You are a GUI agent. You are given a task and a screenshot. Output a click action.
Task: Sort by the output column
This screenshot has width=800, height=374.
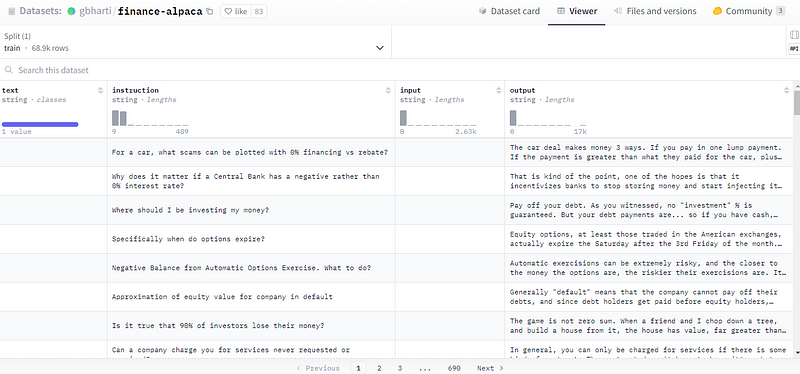click(x=786, y=90)
